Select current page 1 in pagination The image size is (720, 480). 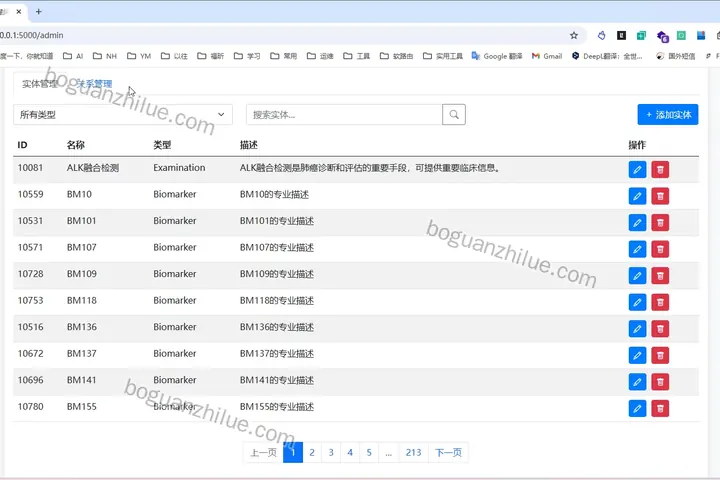[x=293, y=452]
